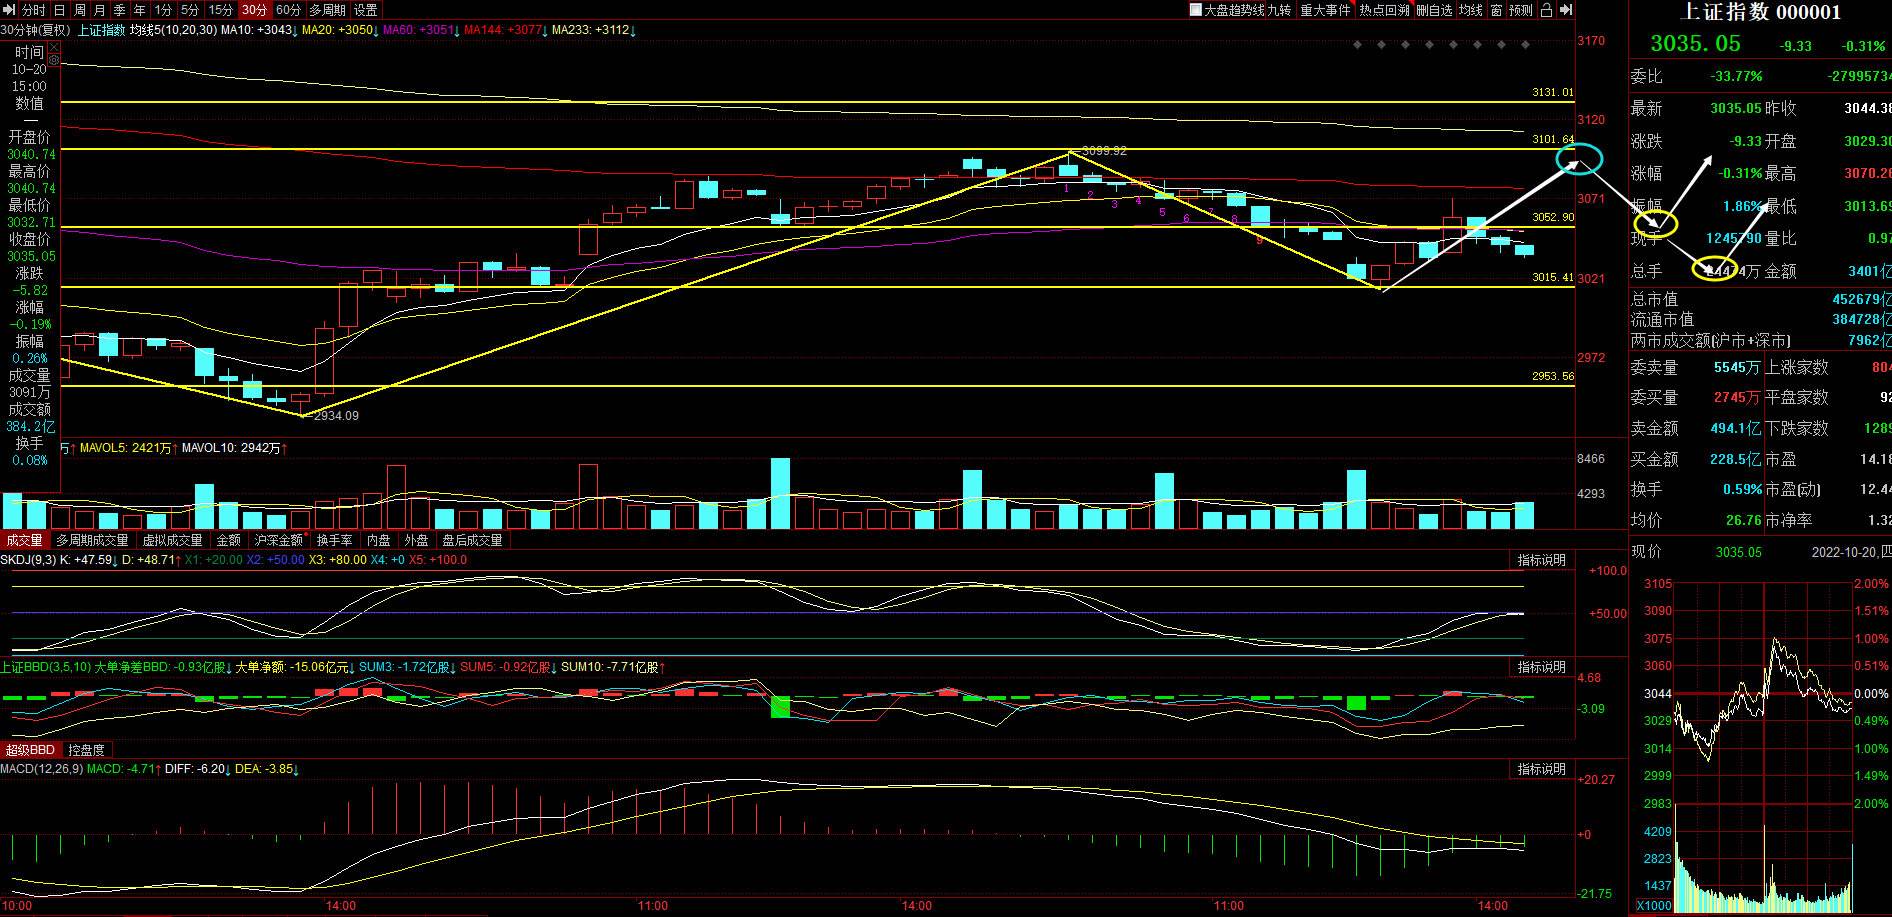Select the 外盘 tab
1892x917 pixels.
pyautogui.click(x=416, y=540)
